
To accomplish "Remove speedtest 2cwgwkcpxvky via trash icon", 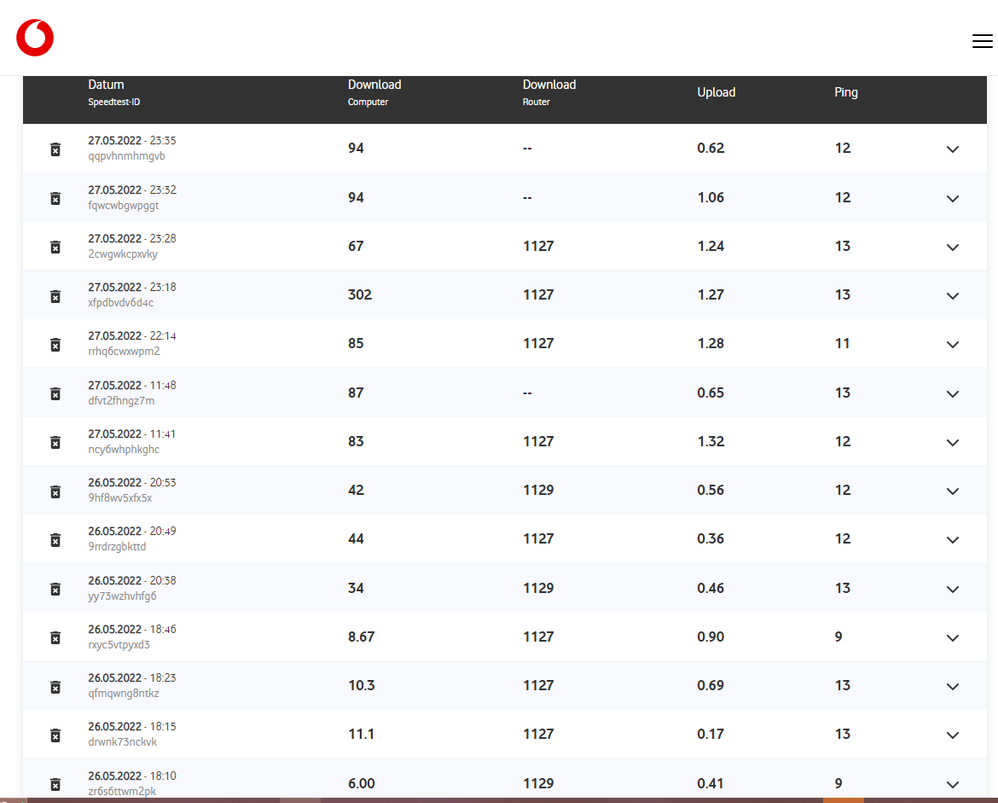I will coord(56,247).
